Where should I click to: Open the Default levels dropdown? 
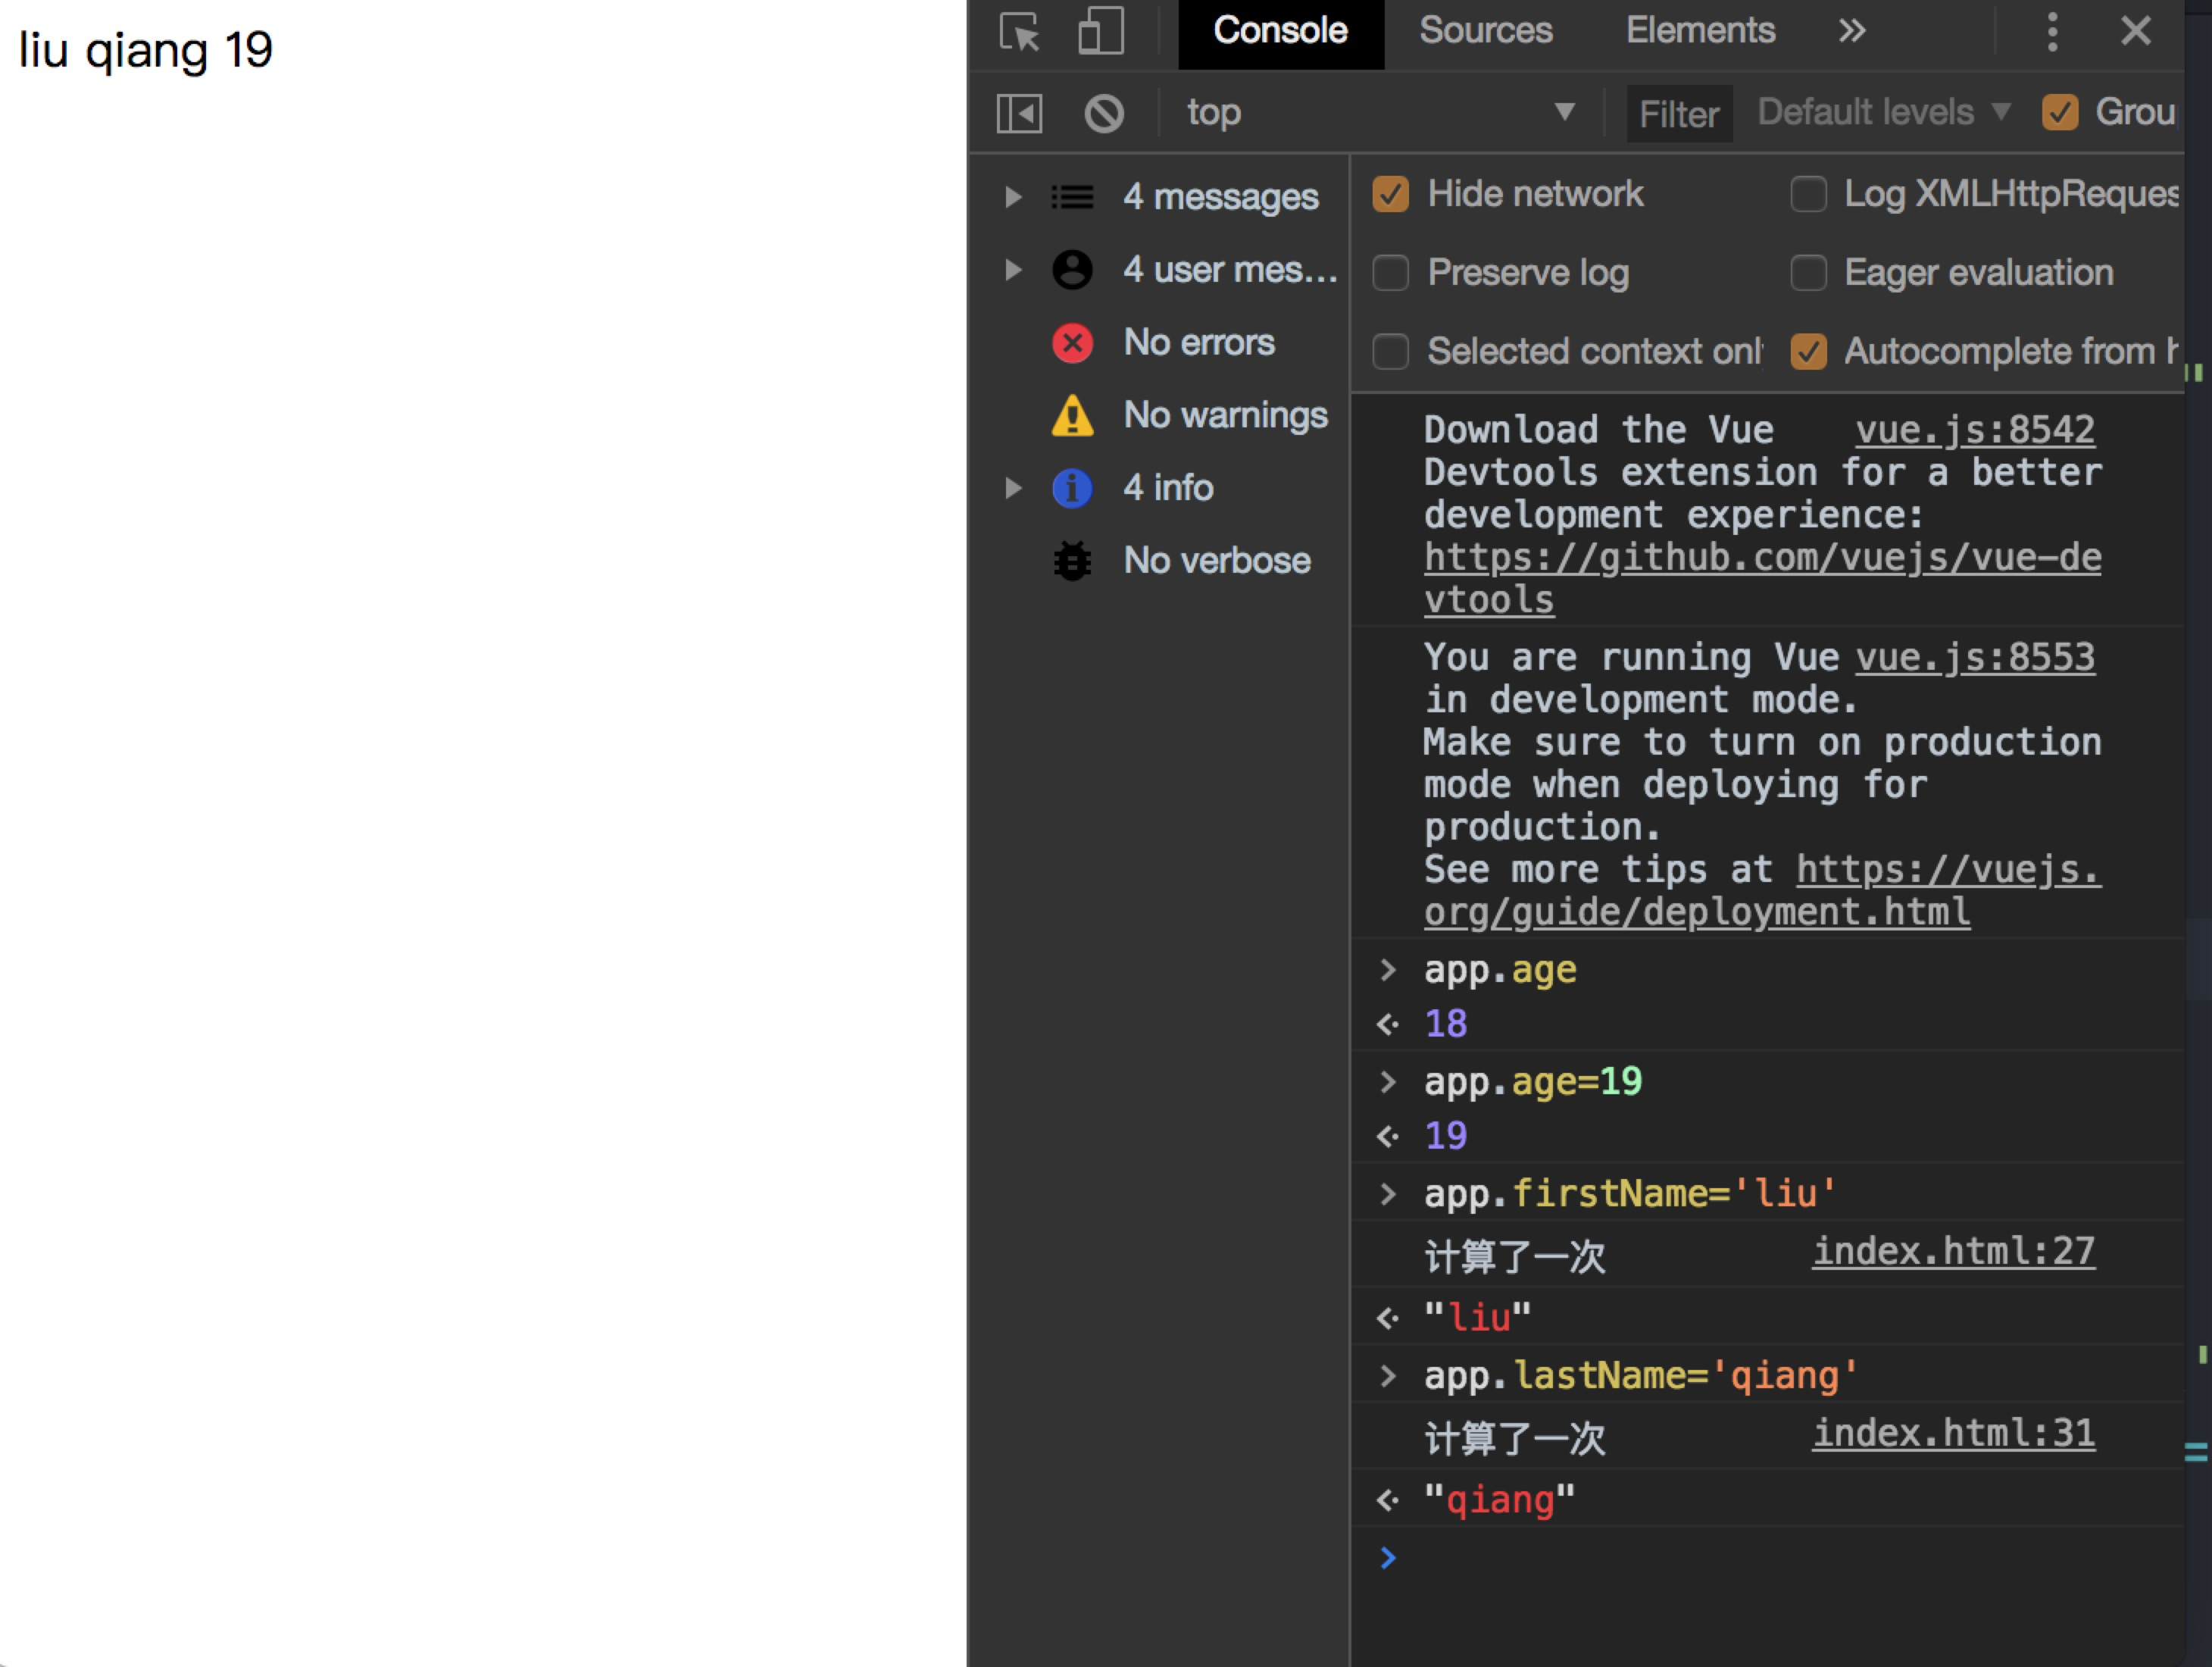pyautogui.click(x=1883, y=112)
